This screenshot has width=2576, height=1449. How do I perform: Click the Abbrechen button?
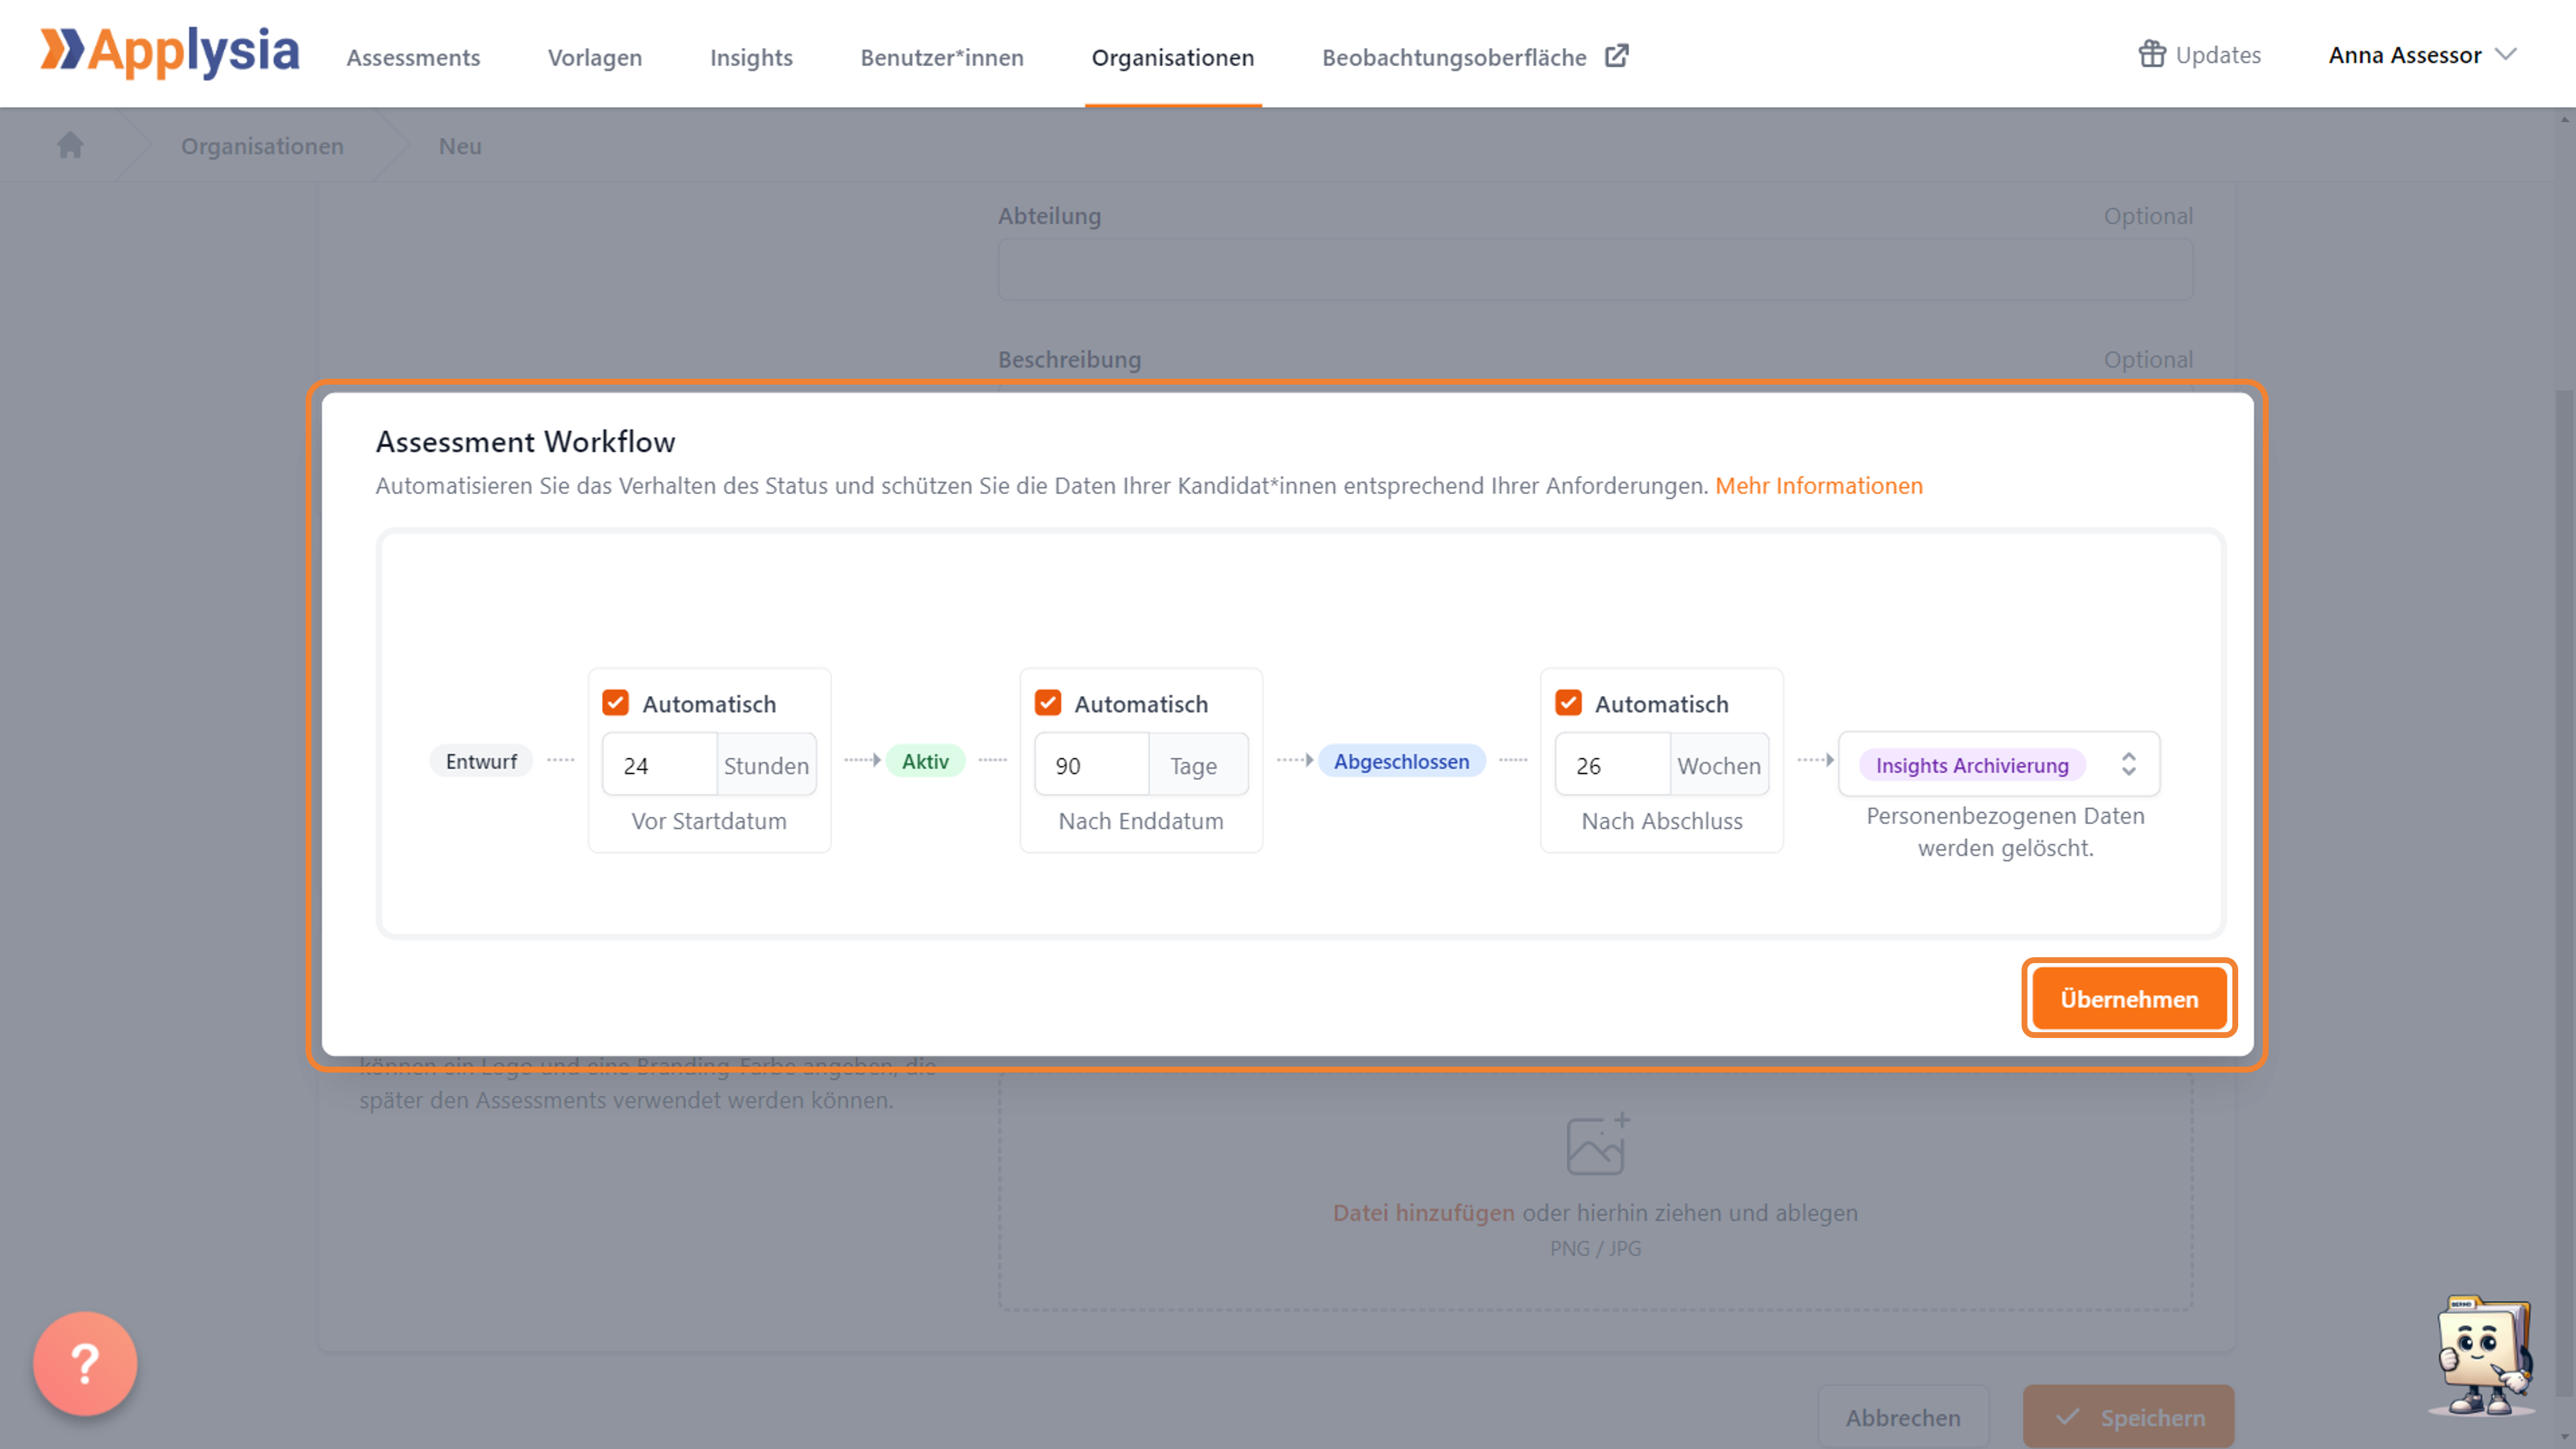point(1903,1417)
